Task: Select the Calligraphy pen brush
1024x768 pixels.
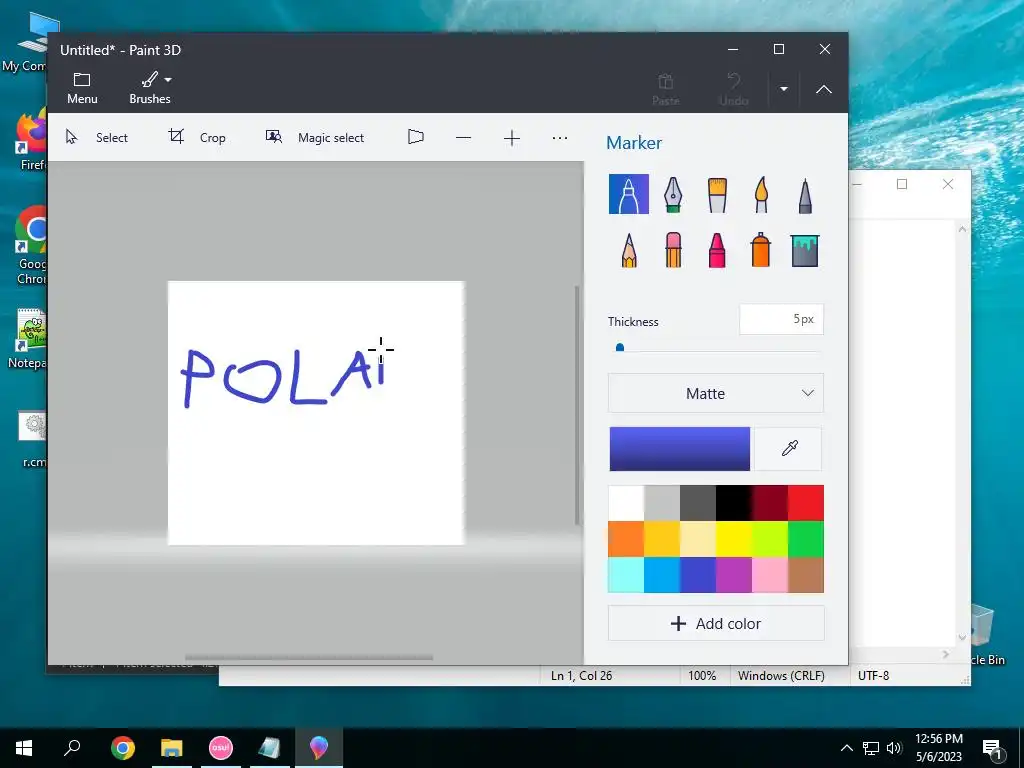Action: pyautogui.click(x=673, y=194)
